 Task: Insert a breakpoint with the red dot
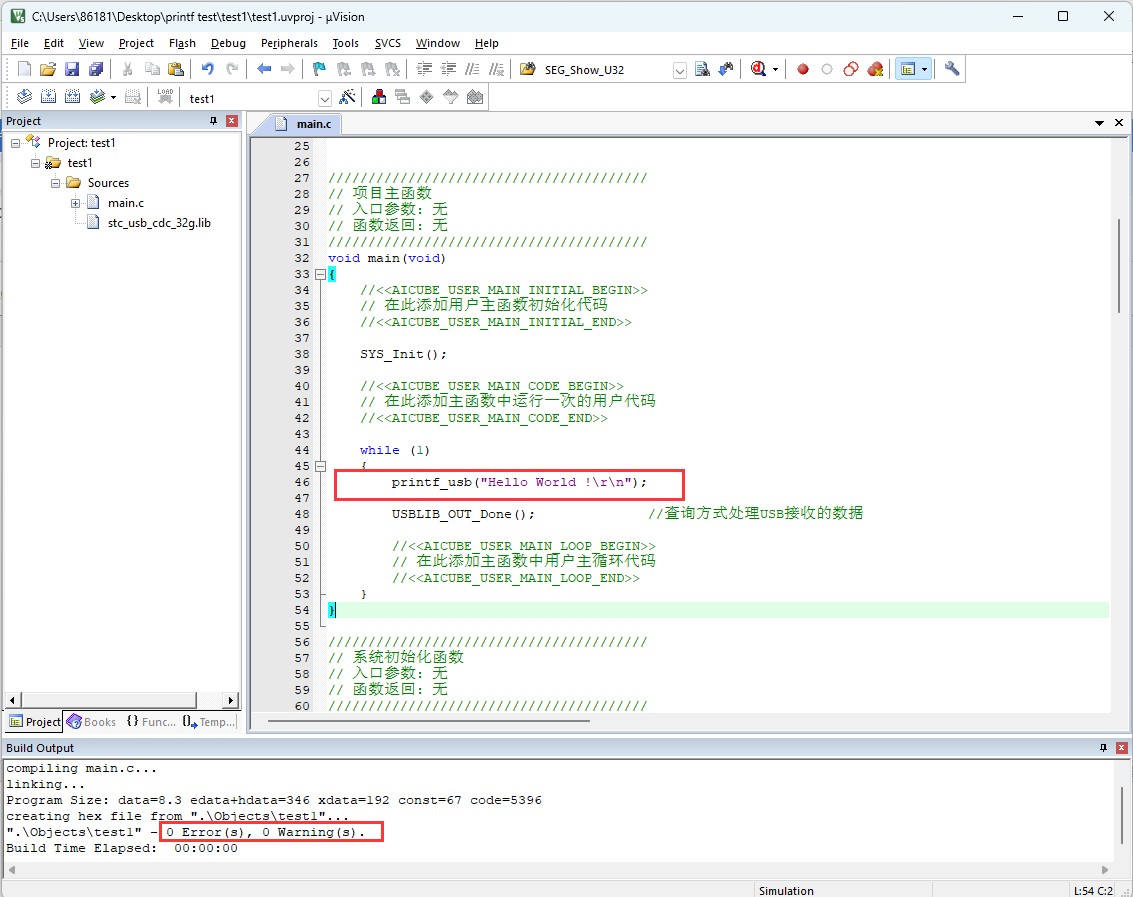[x=803, y=69]
